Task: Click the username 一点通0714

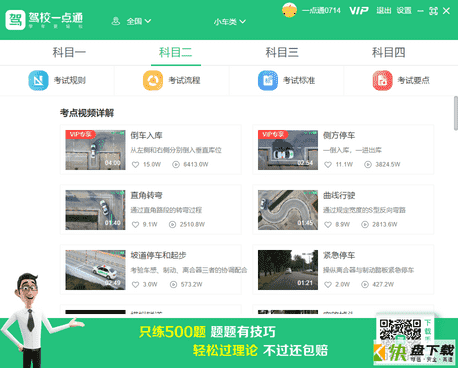Action: click(321, 11)
